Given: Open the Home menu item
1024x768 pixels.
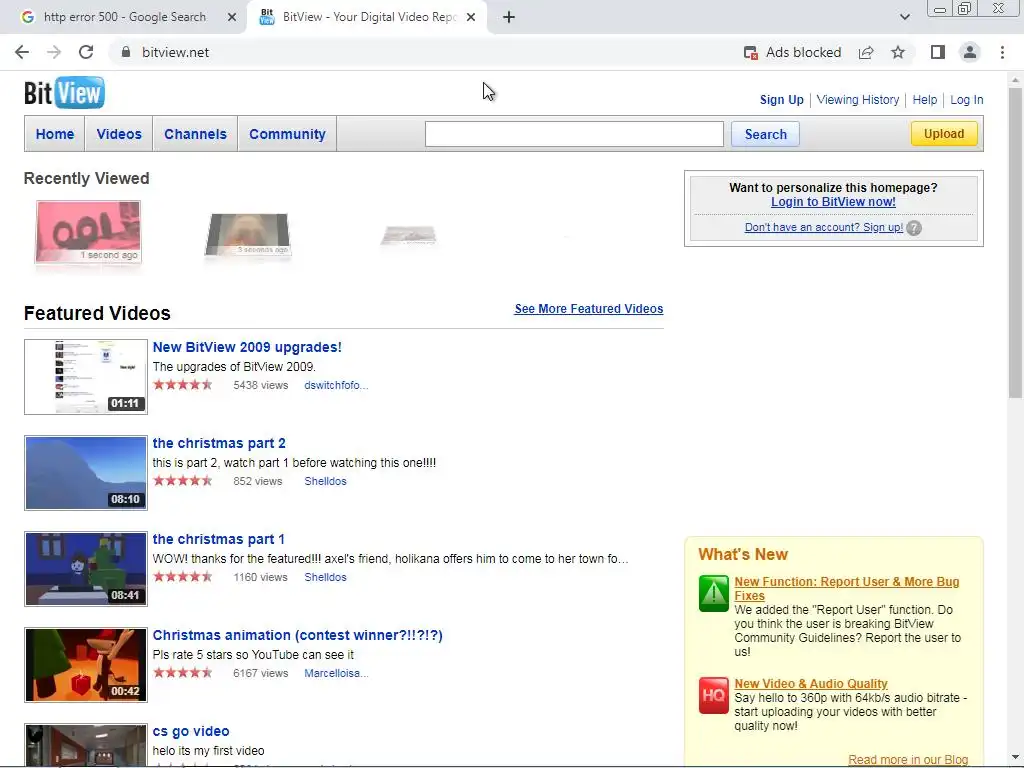Looking at the screenshot, I should (55, 134).
